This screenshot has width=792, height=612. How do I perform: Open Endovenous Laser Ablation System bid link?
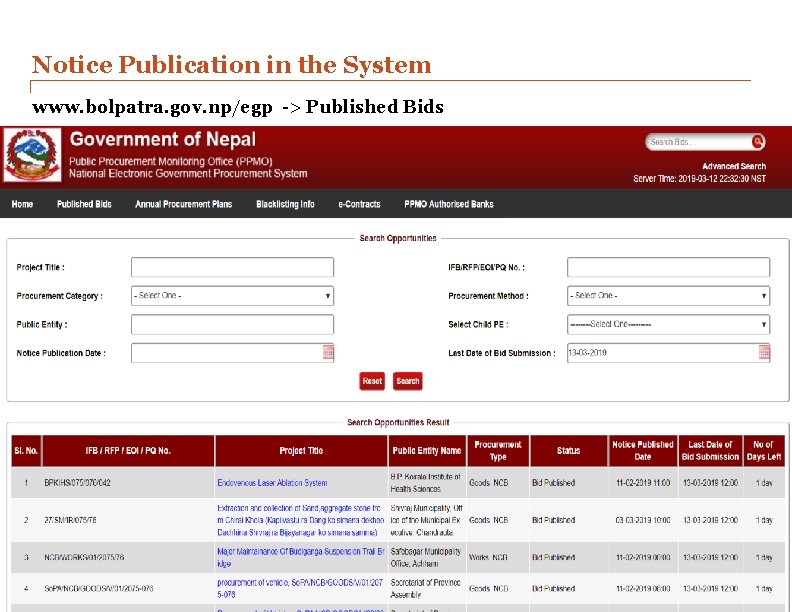pyautogui.click(x=272, y=483)
